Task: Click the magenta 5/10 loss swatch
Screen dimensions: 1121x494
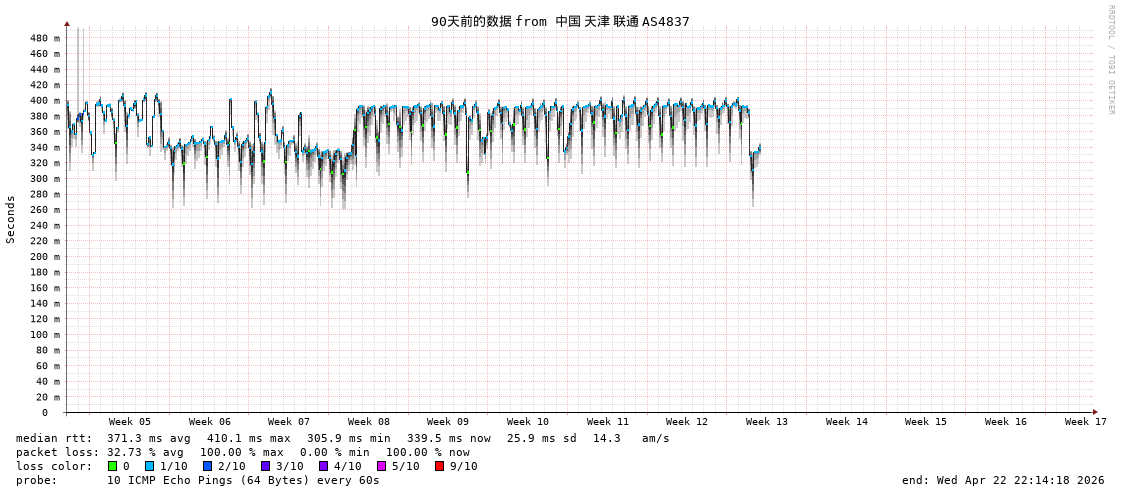Action: coord(381,466)
